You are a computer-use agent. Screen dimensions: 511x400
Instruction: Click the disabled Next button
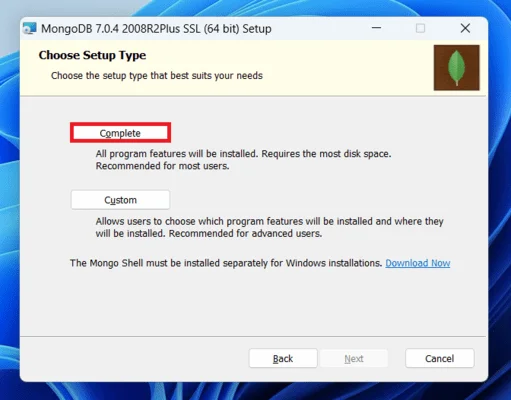tap(354, 358)
